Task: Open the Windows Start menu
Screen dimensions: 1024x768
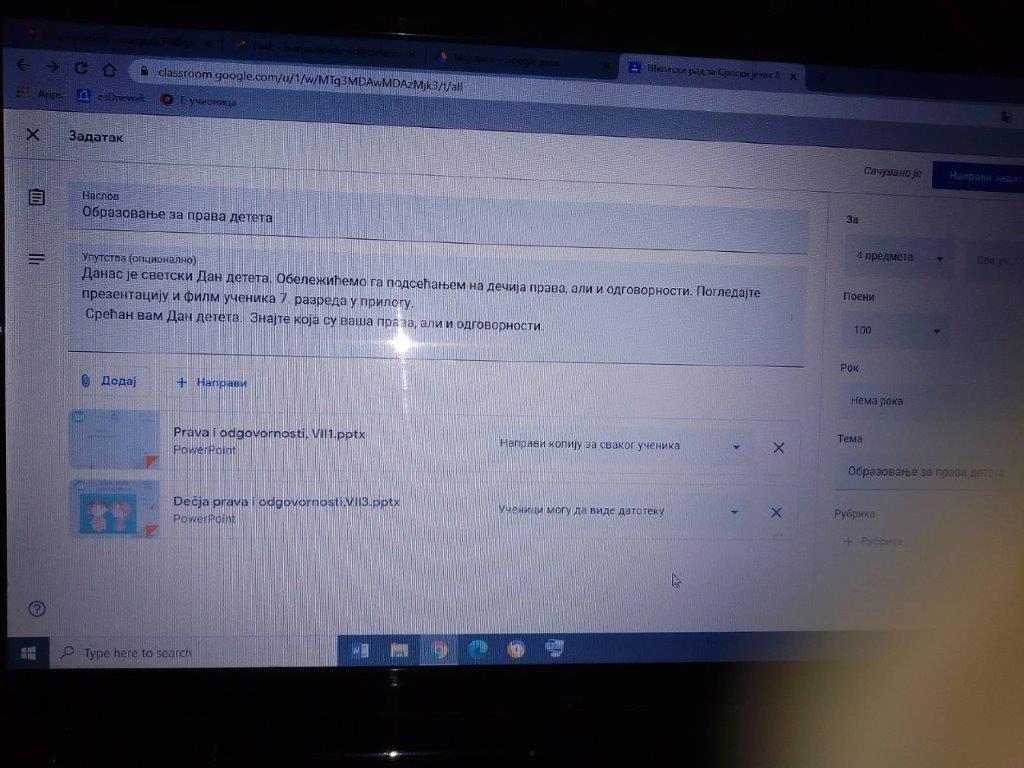Action: click(x=28, y=652)
